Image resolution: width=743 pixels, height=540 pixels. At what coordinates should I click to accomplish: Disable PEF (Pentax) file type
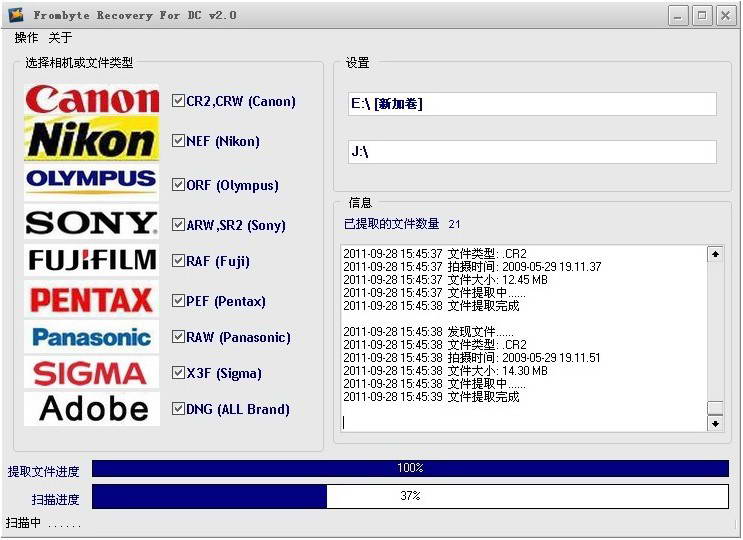(x=178, y=300)
